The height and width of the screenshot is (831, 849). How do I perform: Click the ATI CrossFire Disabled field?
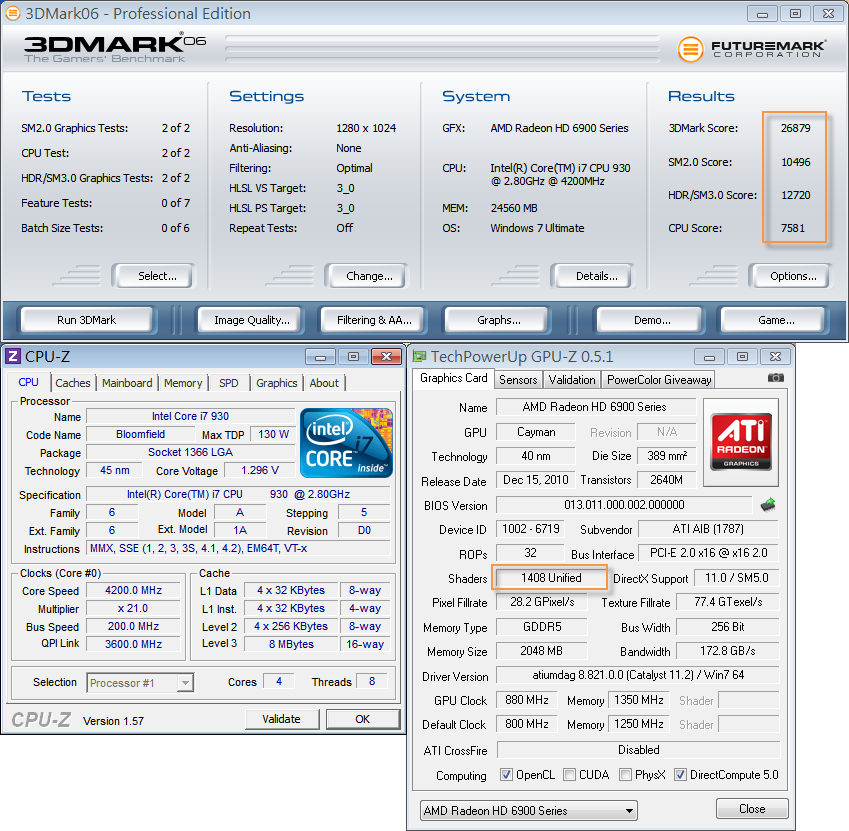[x=638, y=750]
